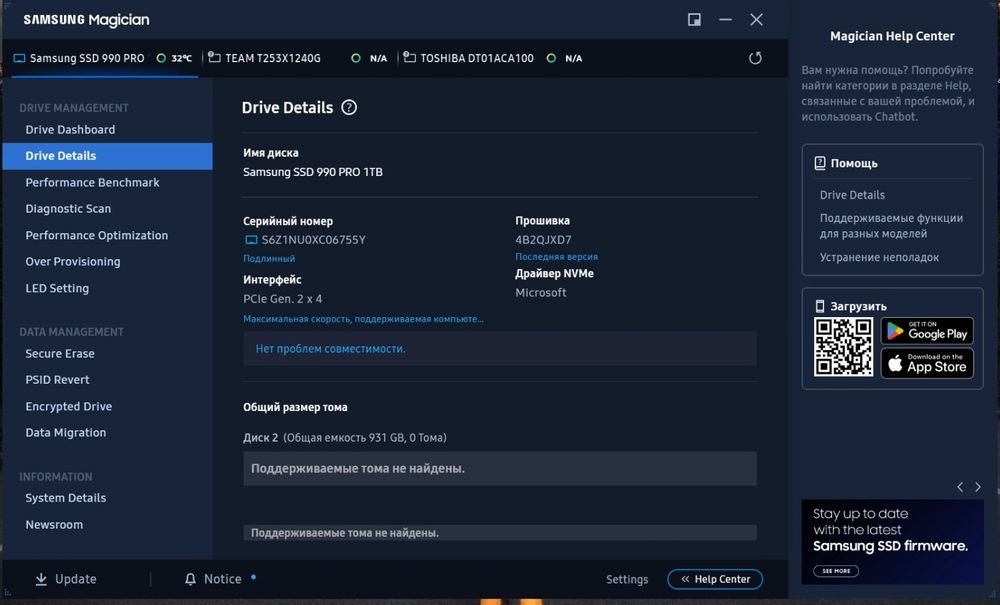Click the Notice bell icon
This screenshot has height=605, width=1000.
click(190, 579)
